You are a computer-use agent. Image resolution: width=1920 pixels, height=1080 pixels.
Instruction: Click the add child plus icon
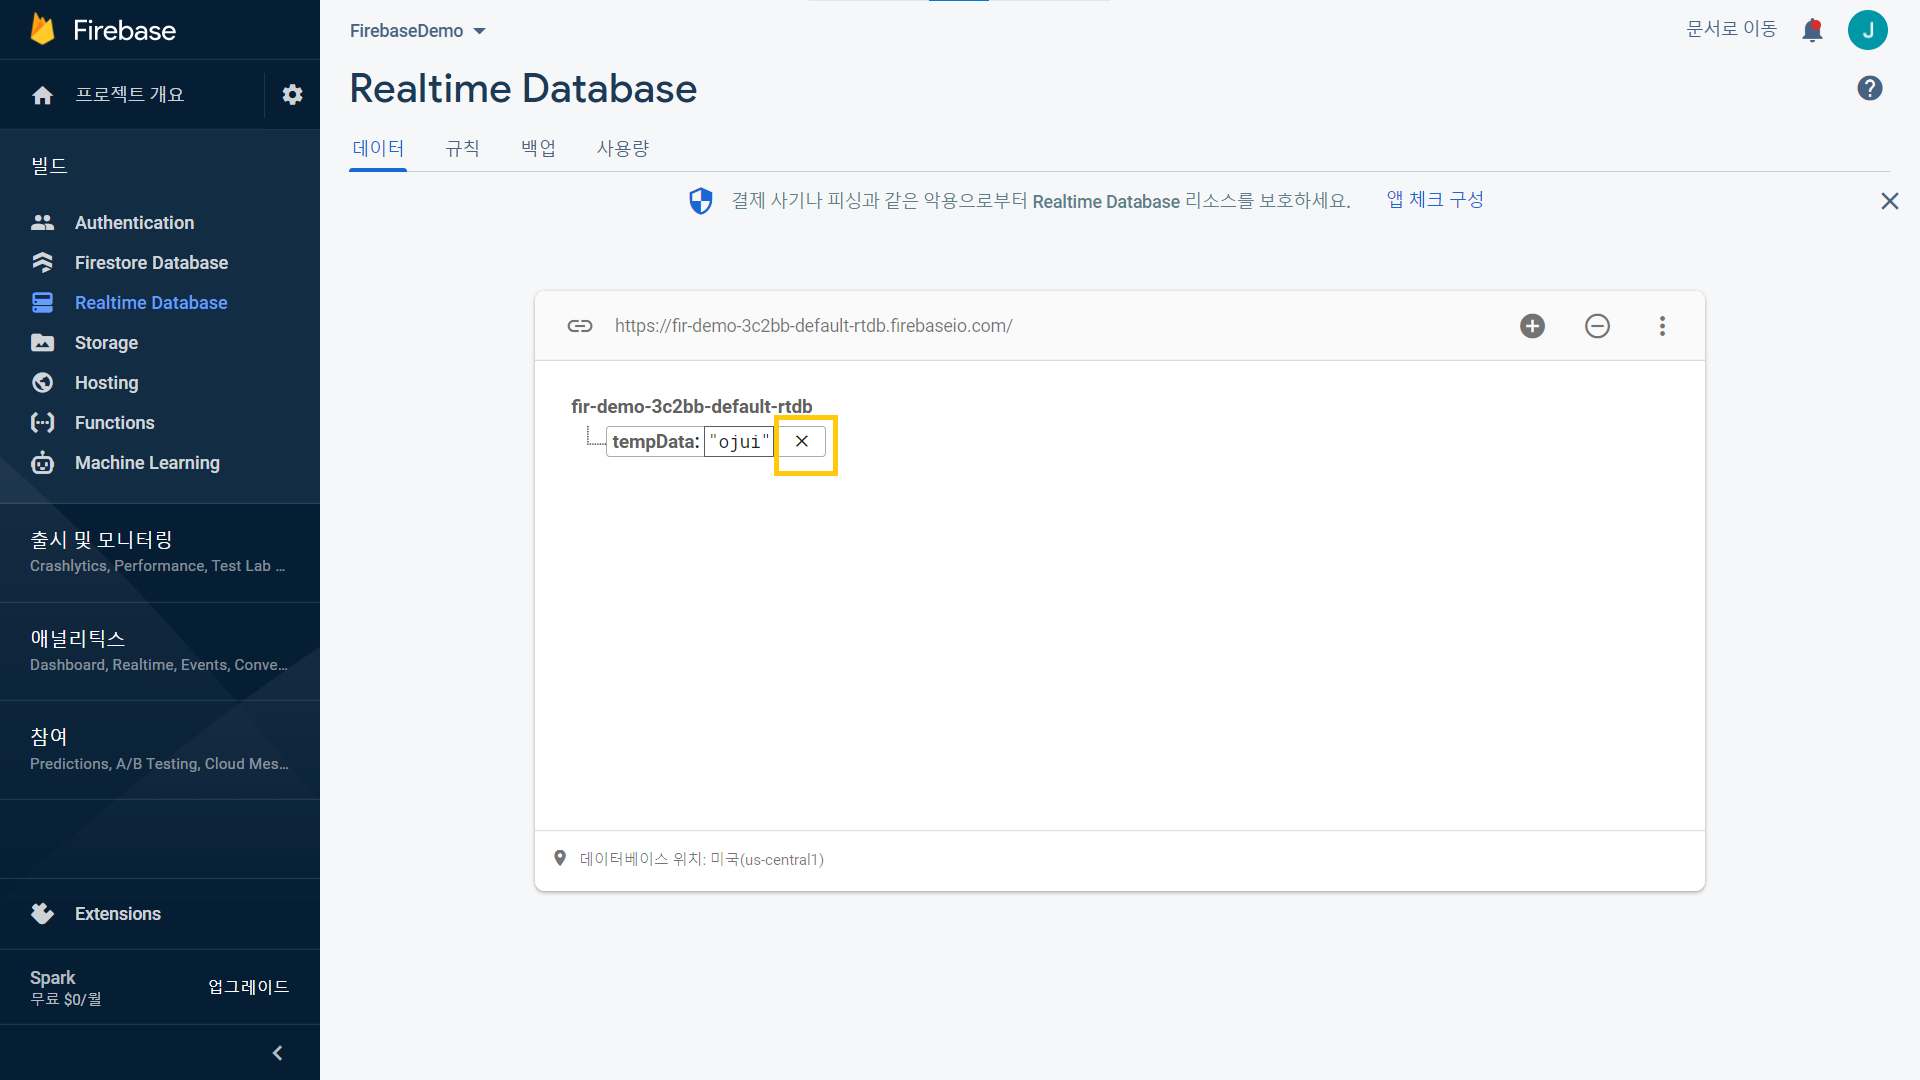pos(1532,326)
